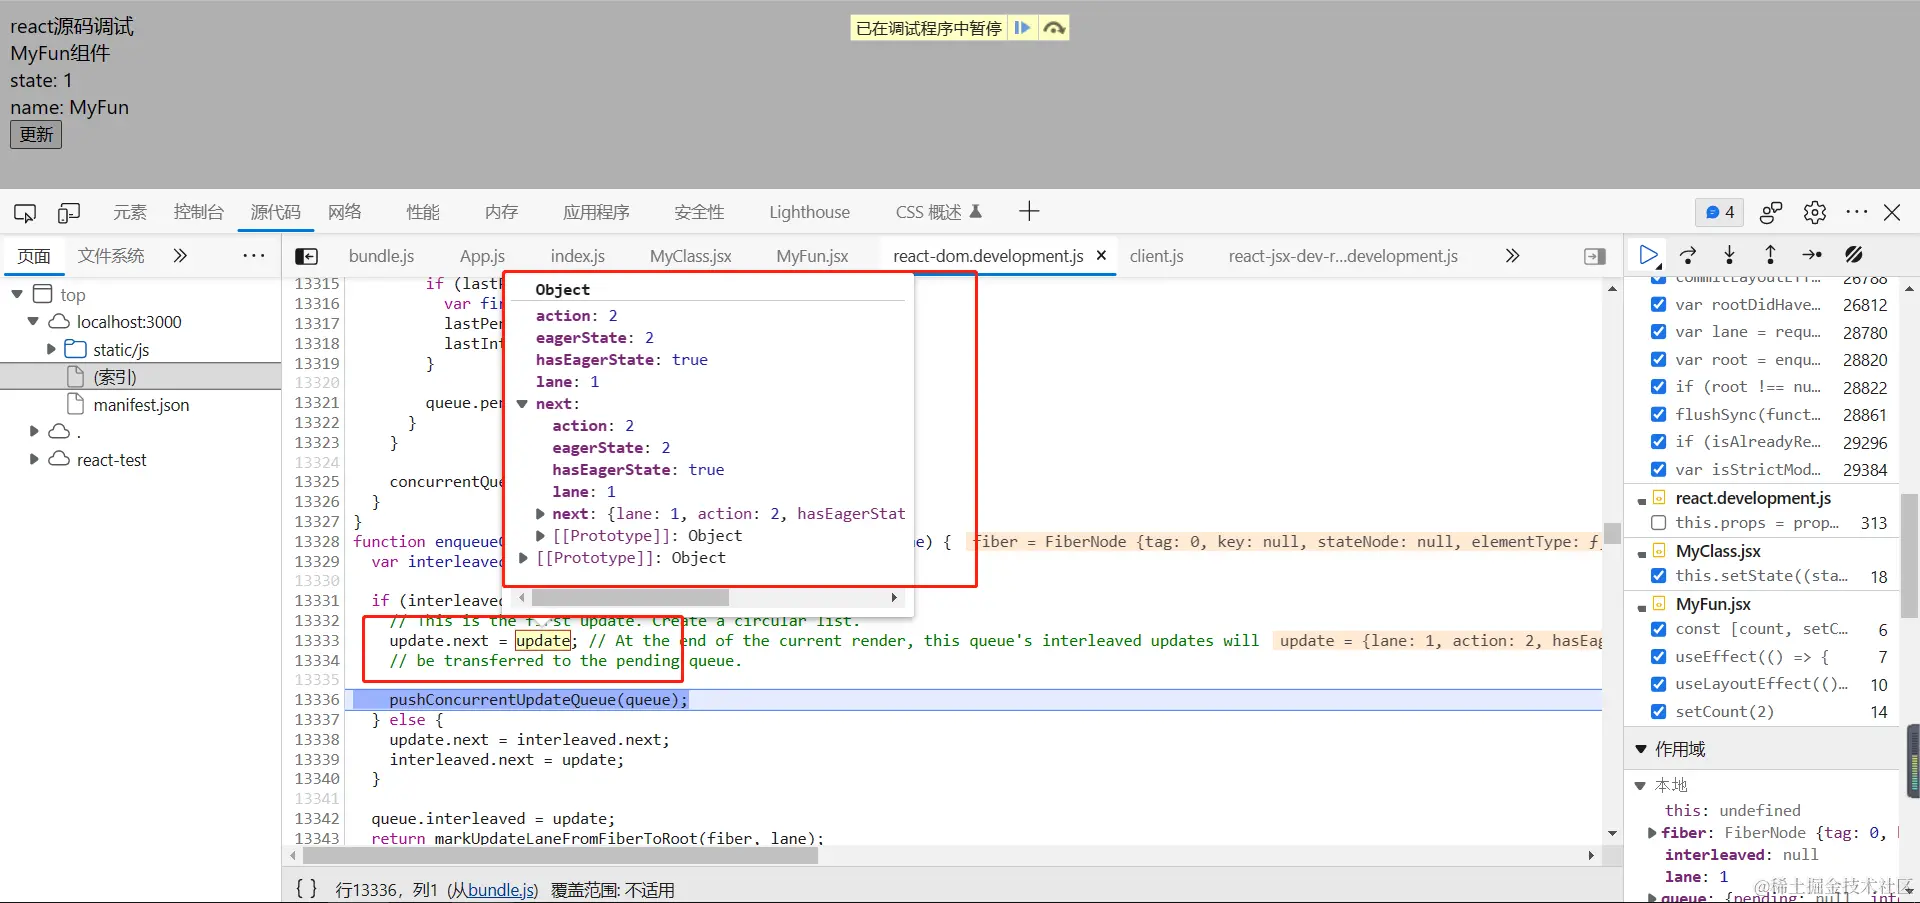This screenshot has width=1920, height=903.
Task: Click the feedback people icon in DevTools toolbar
Action: [x=1771, y=212]
